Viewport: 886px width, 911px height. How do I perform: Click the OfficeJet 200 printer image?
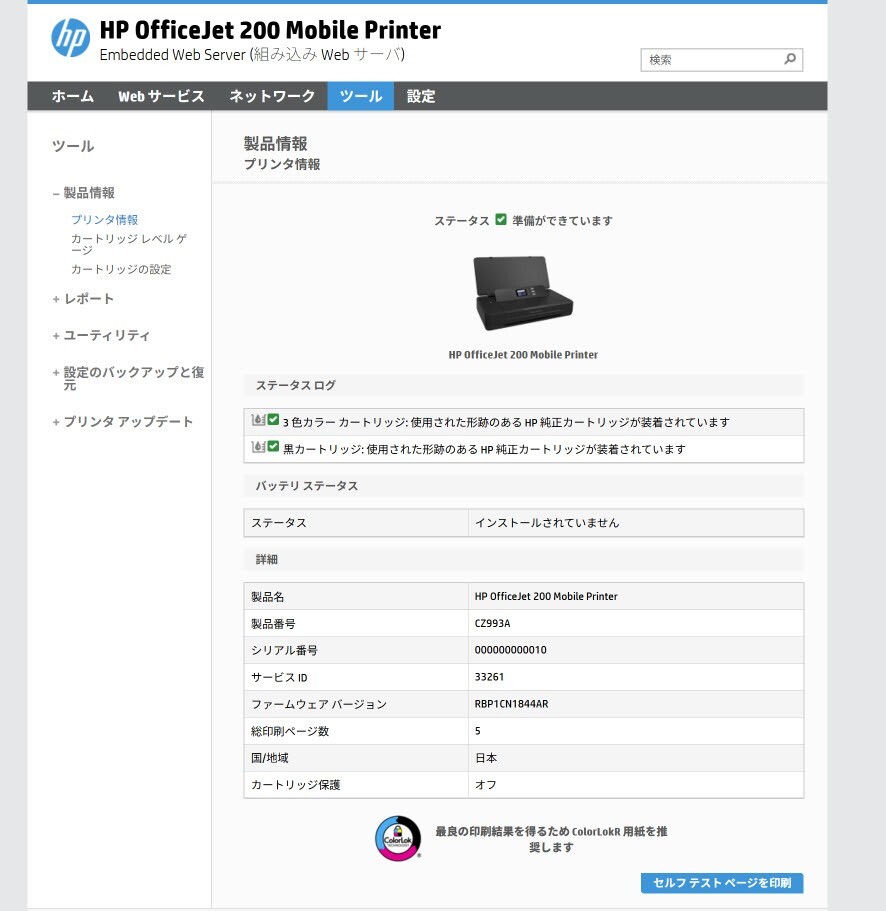click(x=523, y=293)
